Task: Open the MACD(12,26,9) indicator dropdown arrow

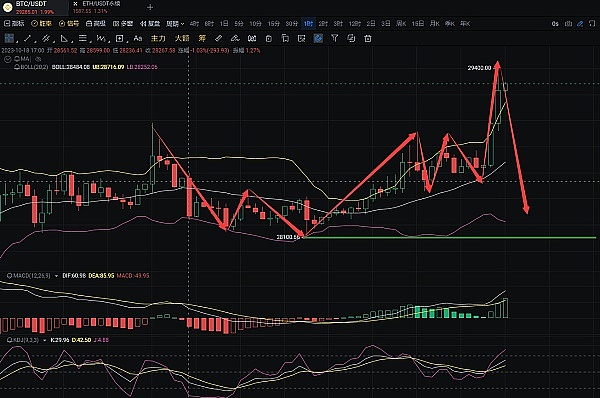Action: [x=56, y=276]
